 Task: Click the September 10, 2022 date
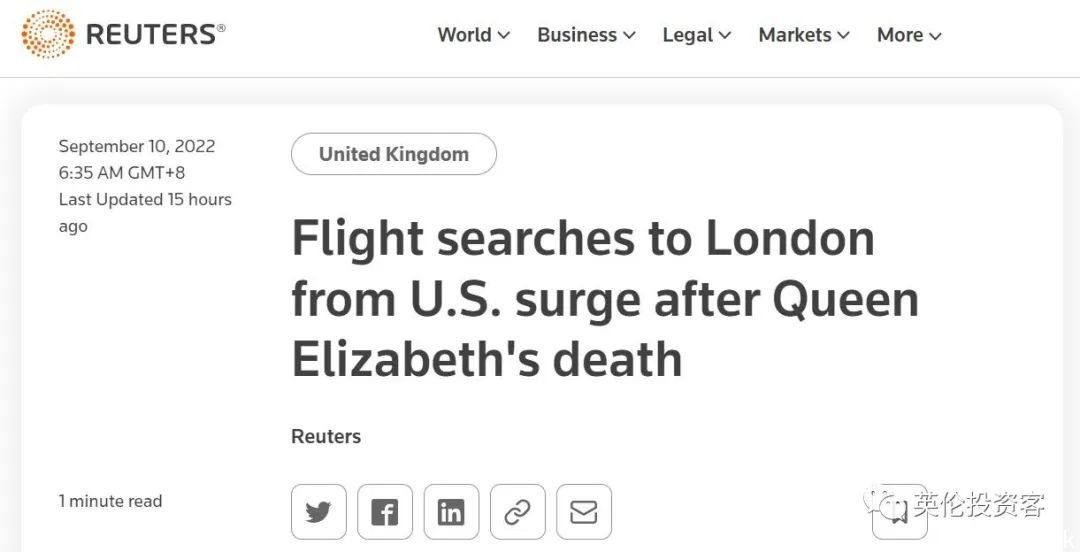click(137, 146)
